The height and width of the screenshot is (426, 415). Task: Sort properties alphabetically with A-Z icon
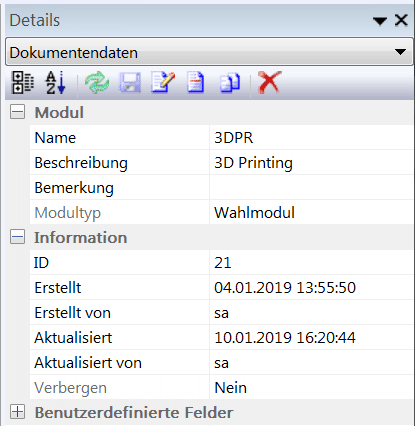[x=55, y=82]
